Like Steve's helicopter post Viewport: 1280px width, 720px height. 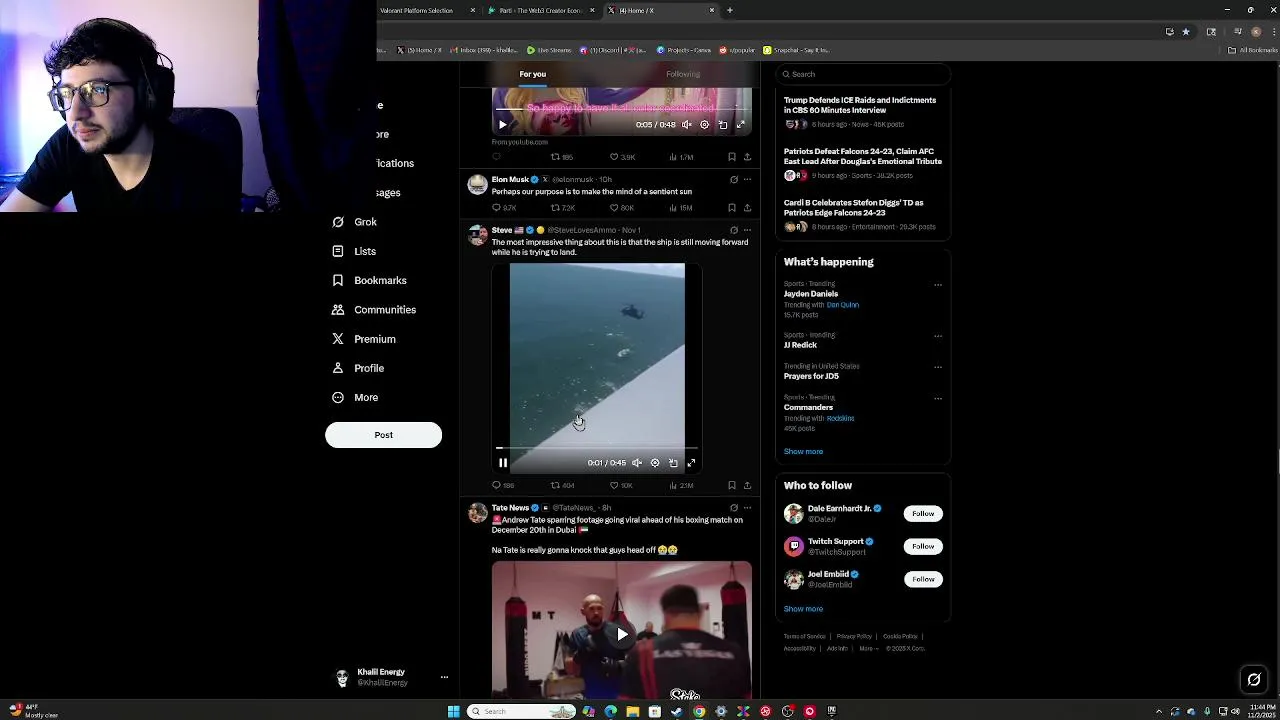[621, 486]
